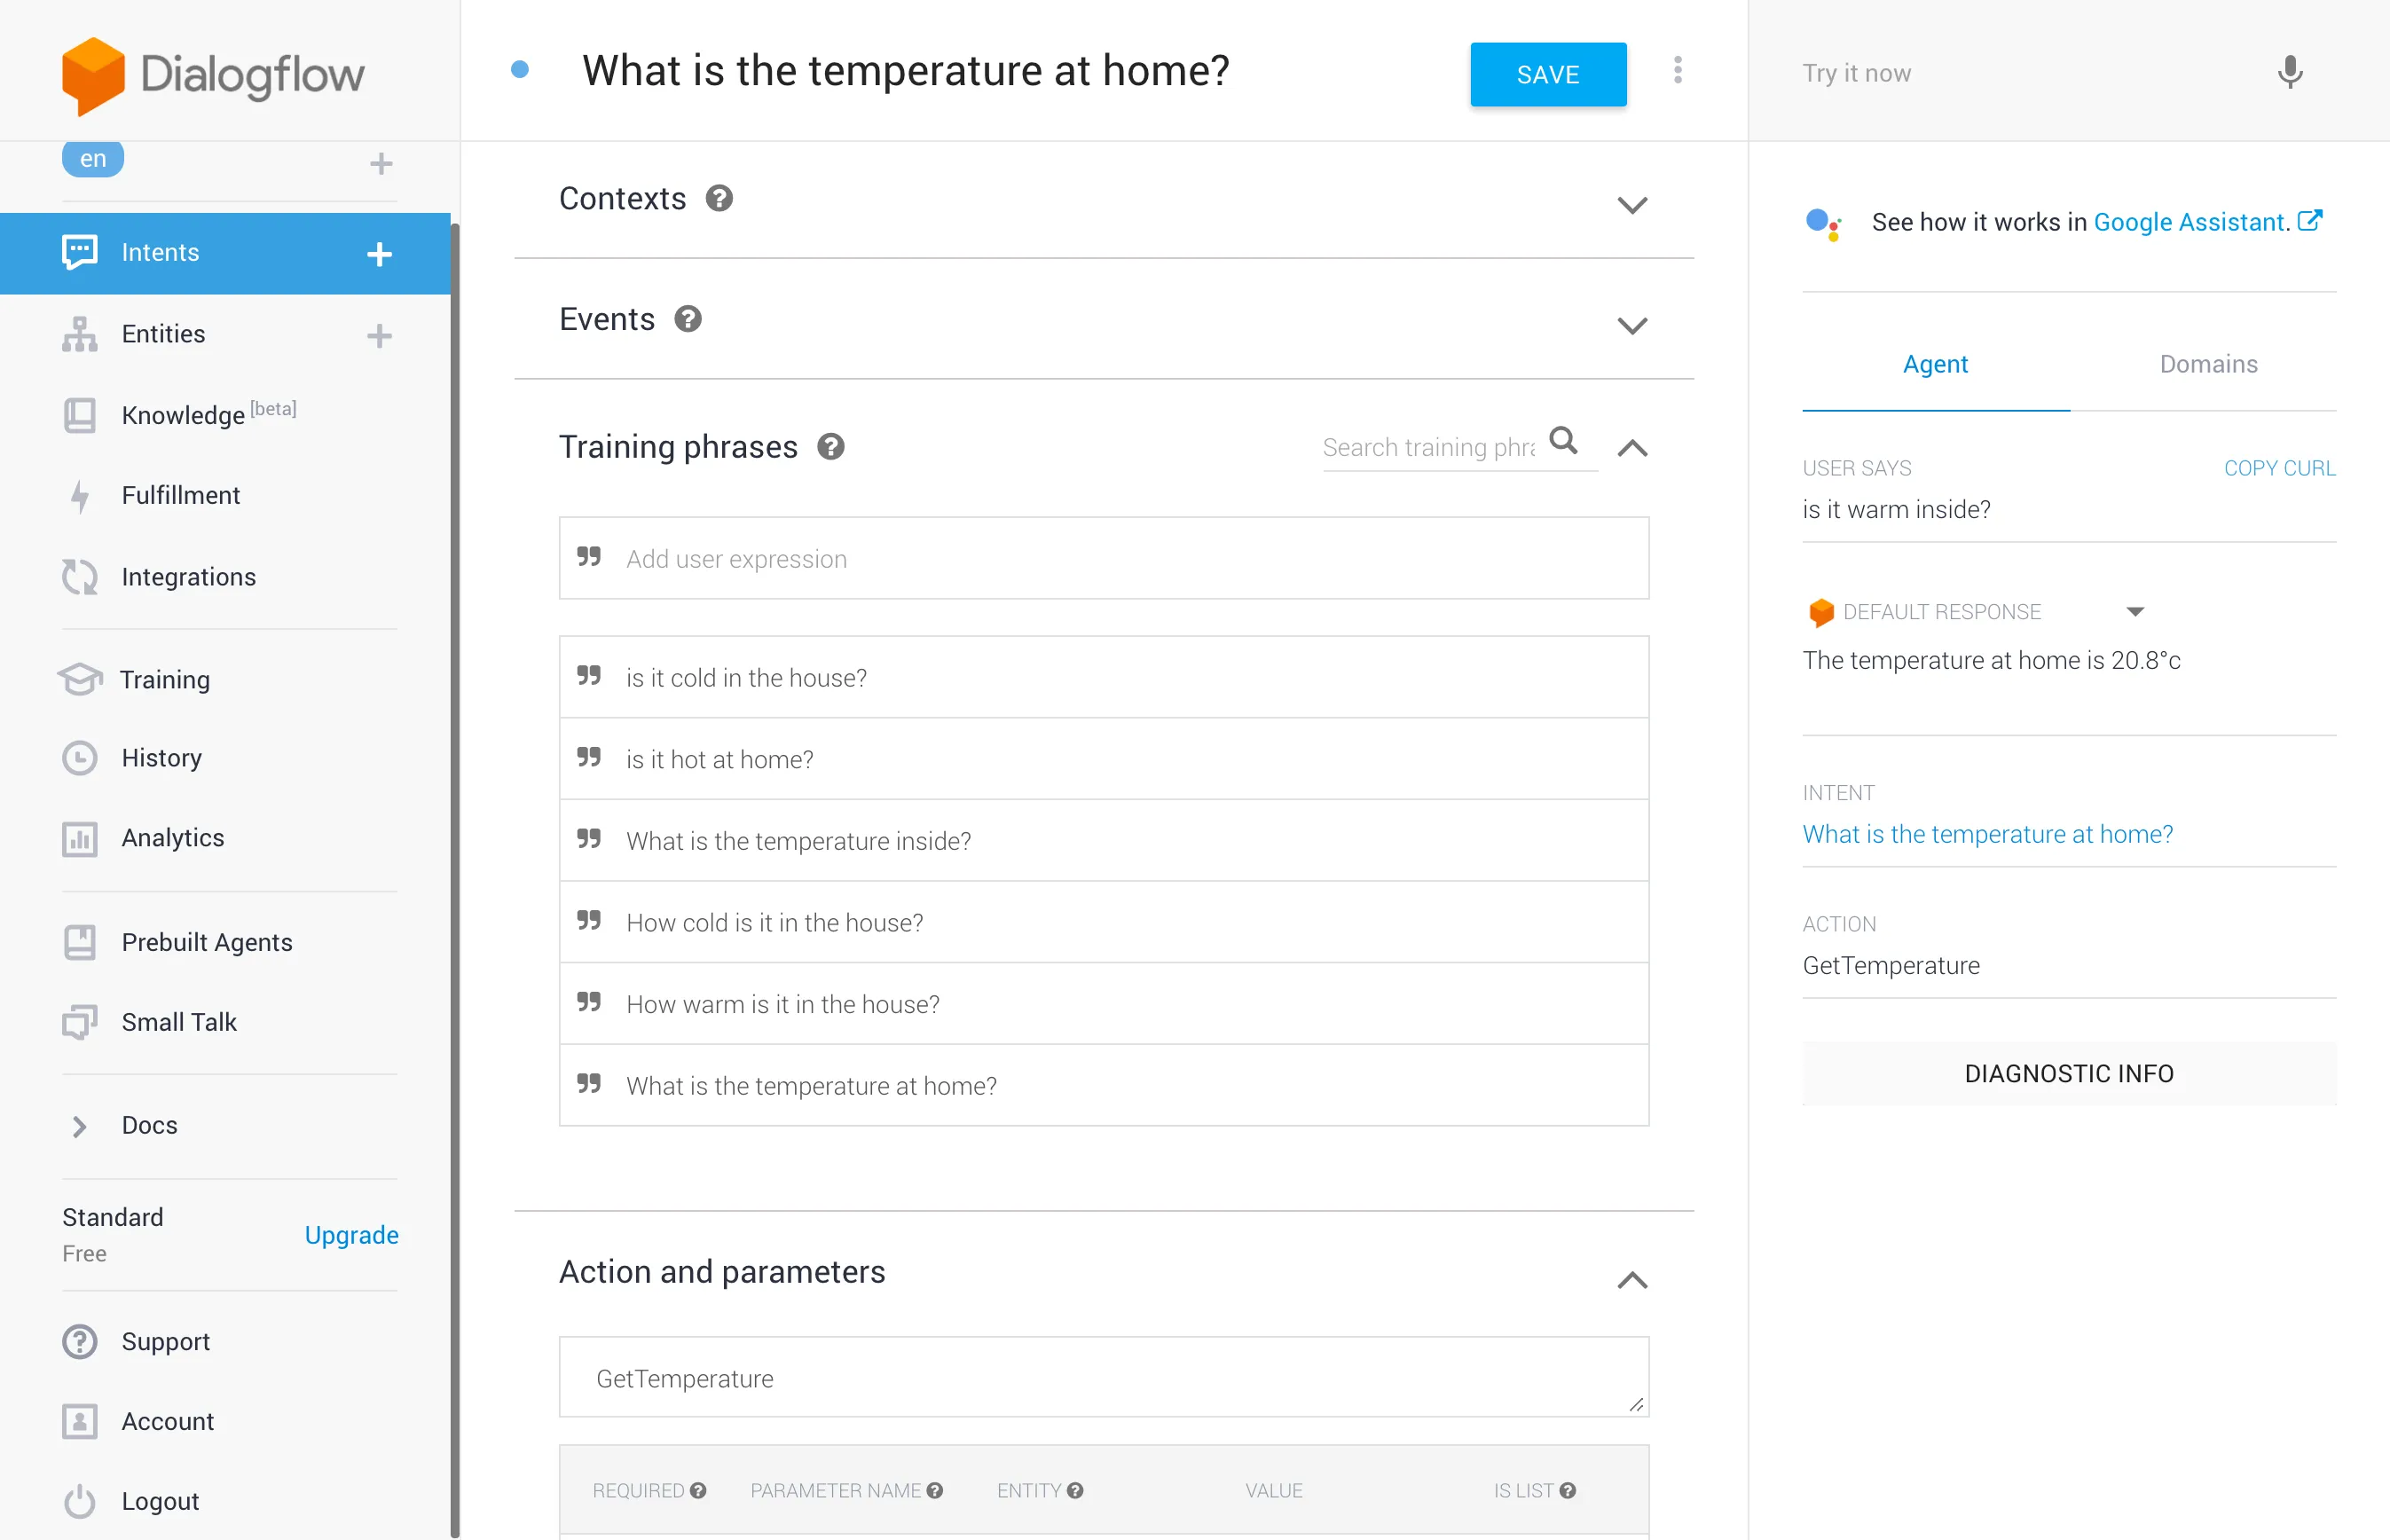Collapse the Action and parameters section

pos(1632,1280)
